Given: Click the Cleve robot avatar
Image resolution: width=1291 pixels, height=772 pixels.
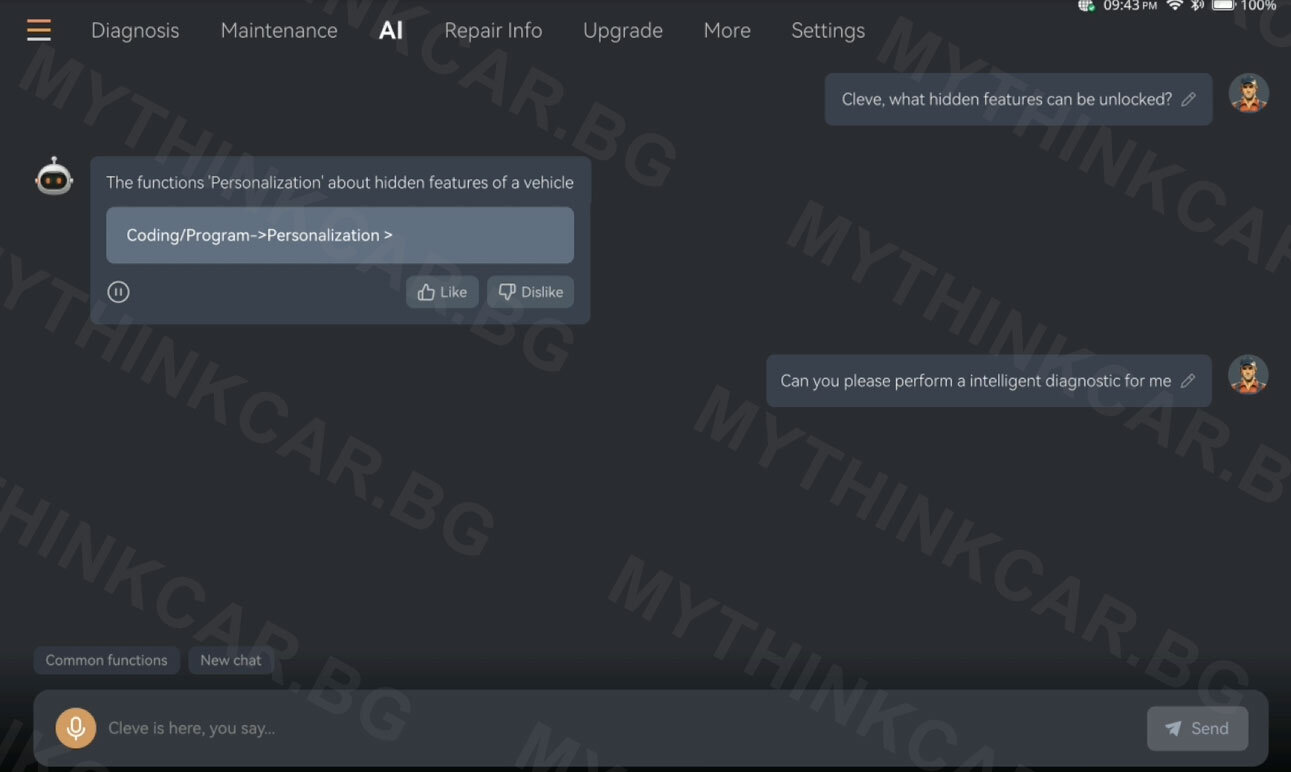Looking at the screenshot, I should point(54,177).
